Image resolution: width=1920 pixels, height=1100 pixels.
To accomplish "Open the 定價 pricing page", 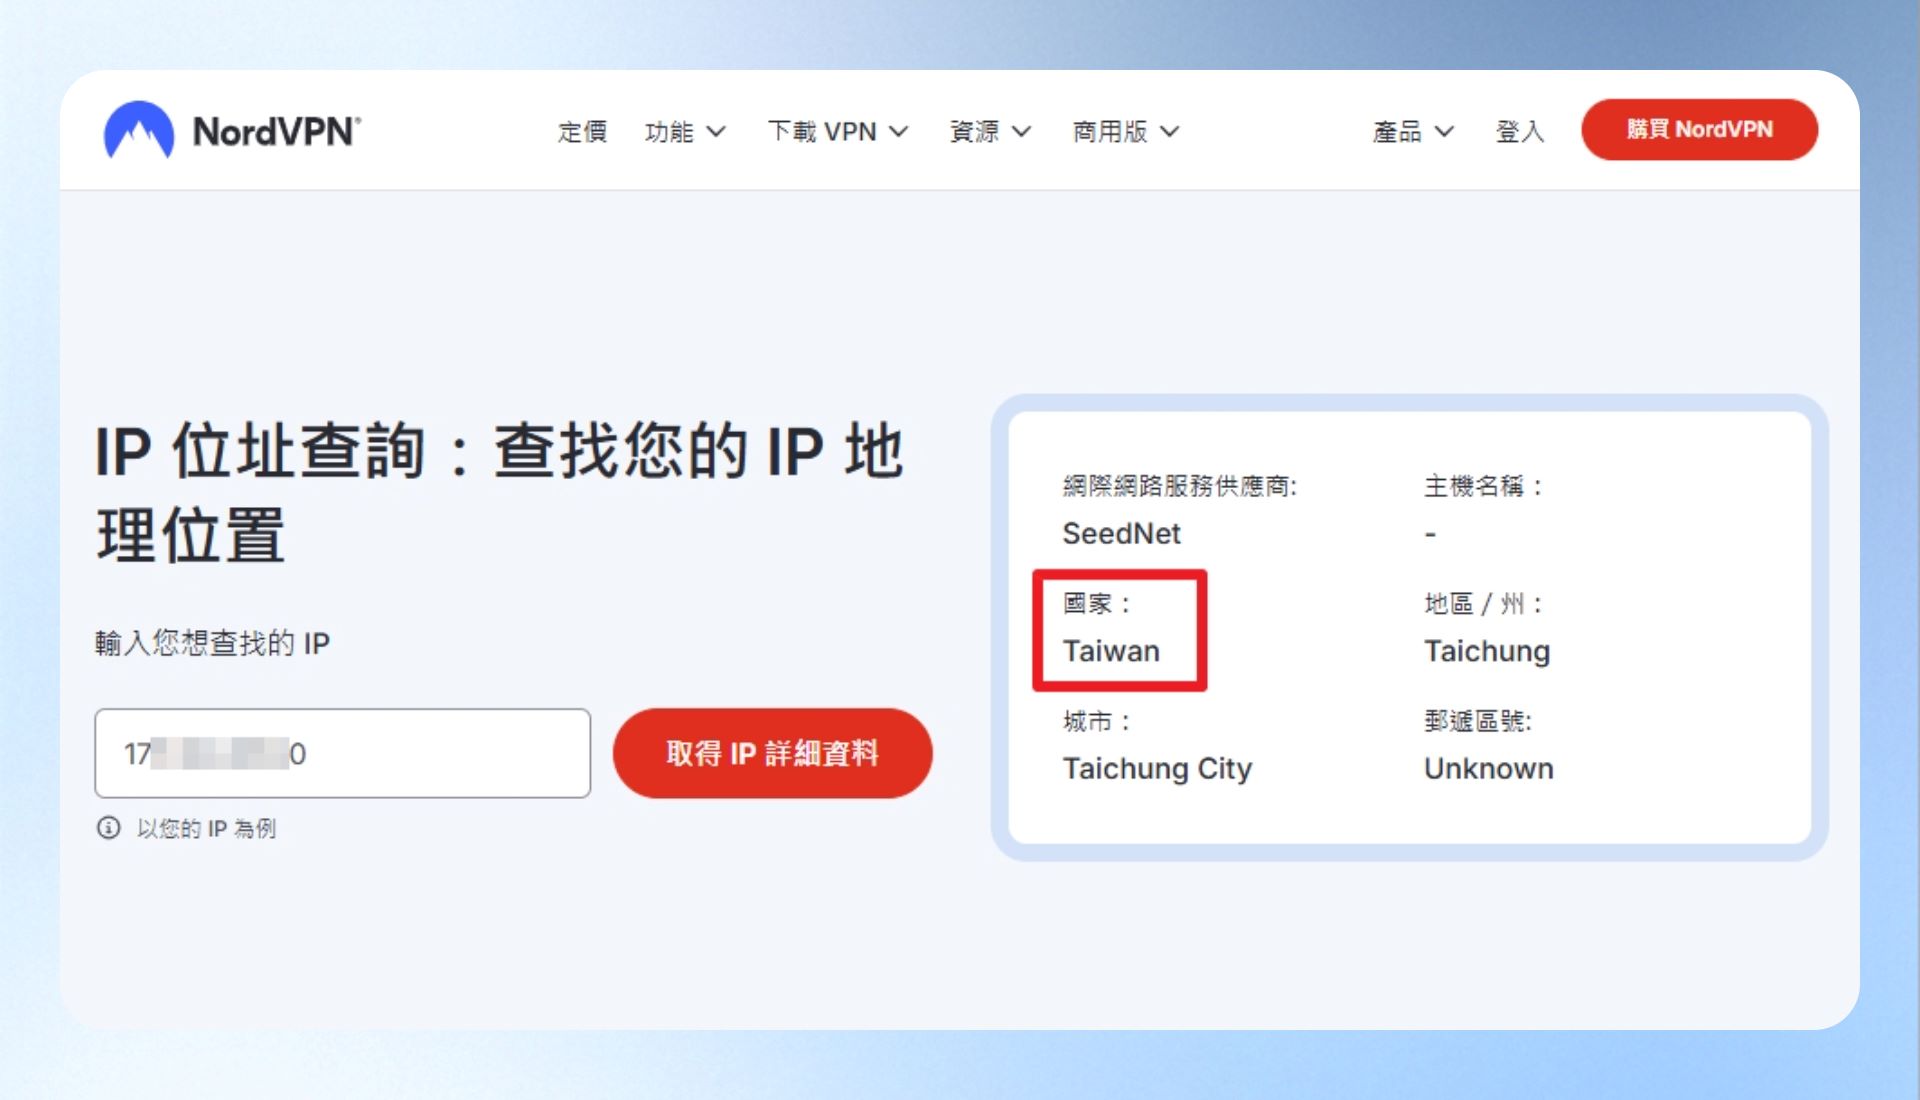I will click(x=582, y=131).
